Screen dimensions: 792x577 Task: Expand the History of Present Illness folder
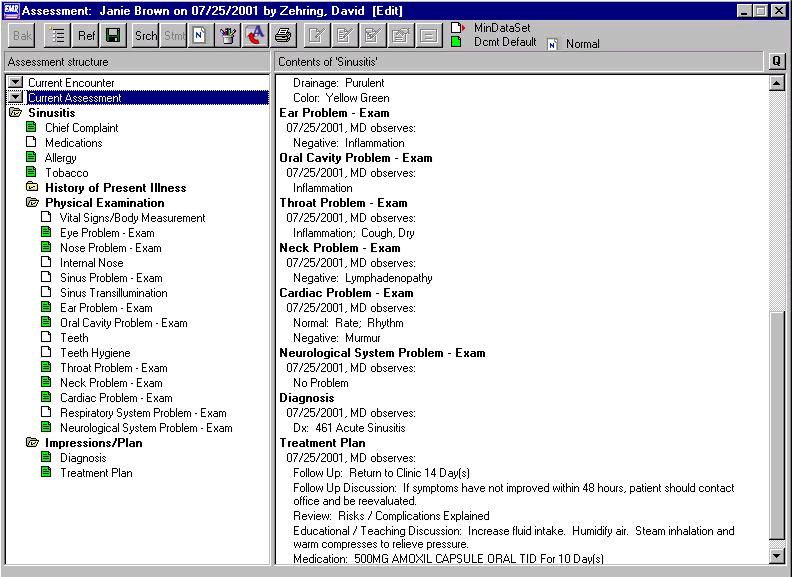coord(32,188)
